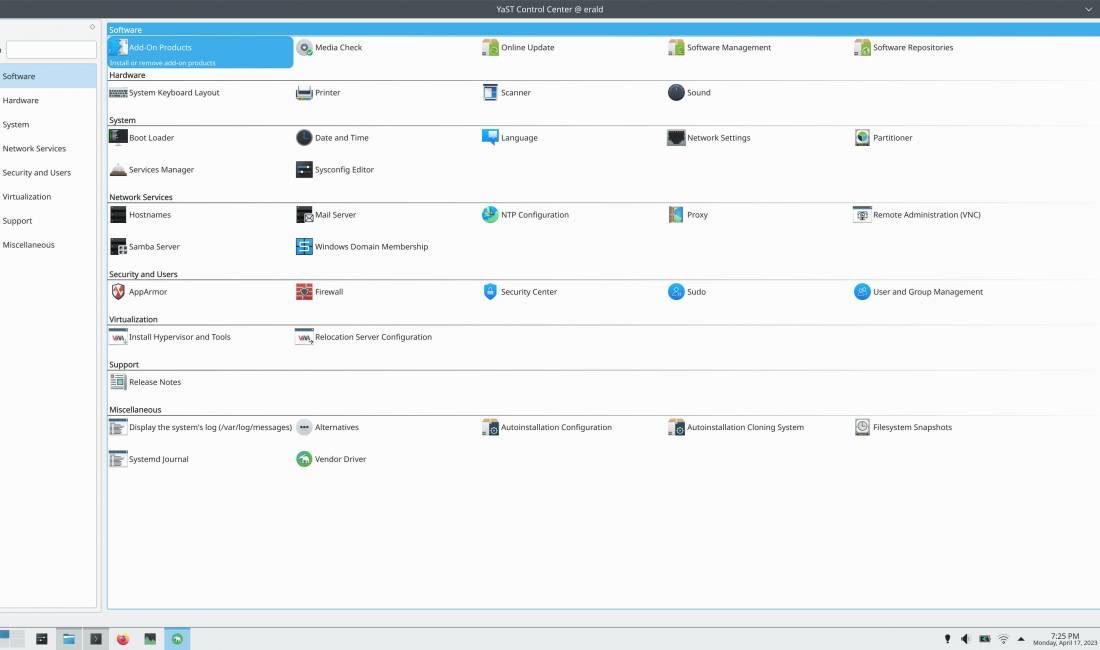The width and height of the screenshot is (1100, 650).
Task: Open Alternatives module
Action: point(328,427)
